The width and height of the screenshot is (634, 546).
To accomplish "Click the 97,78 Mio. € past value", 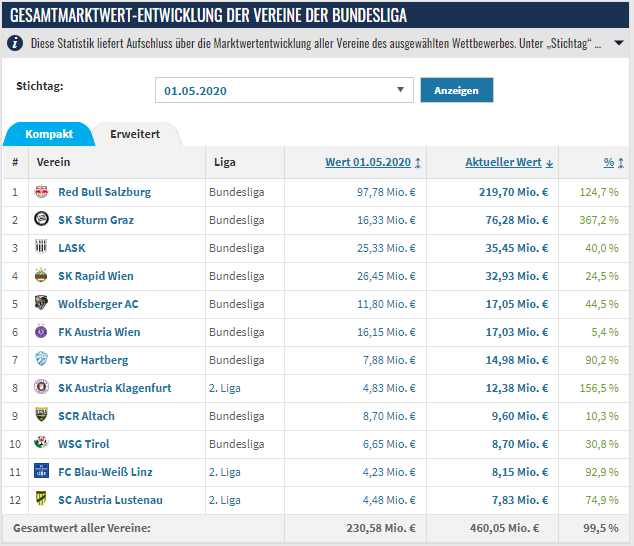I will (386, 192).
